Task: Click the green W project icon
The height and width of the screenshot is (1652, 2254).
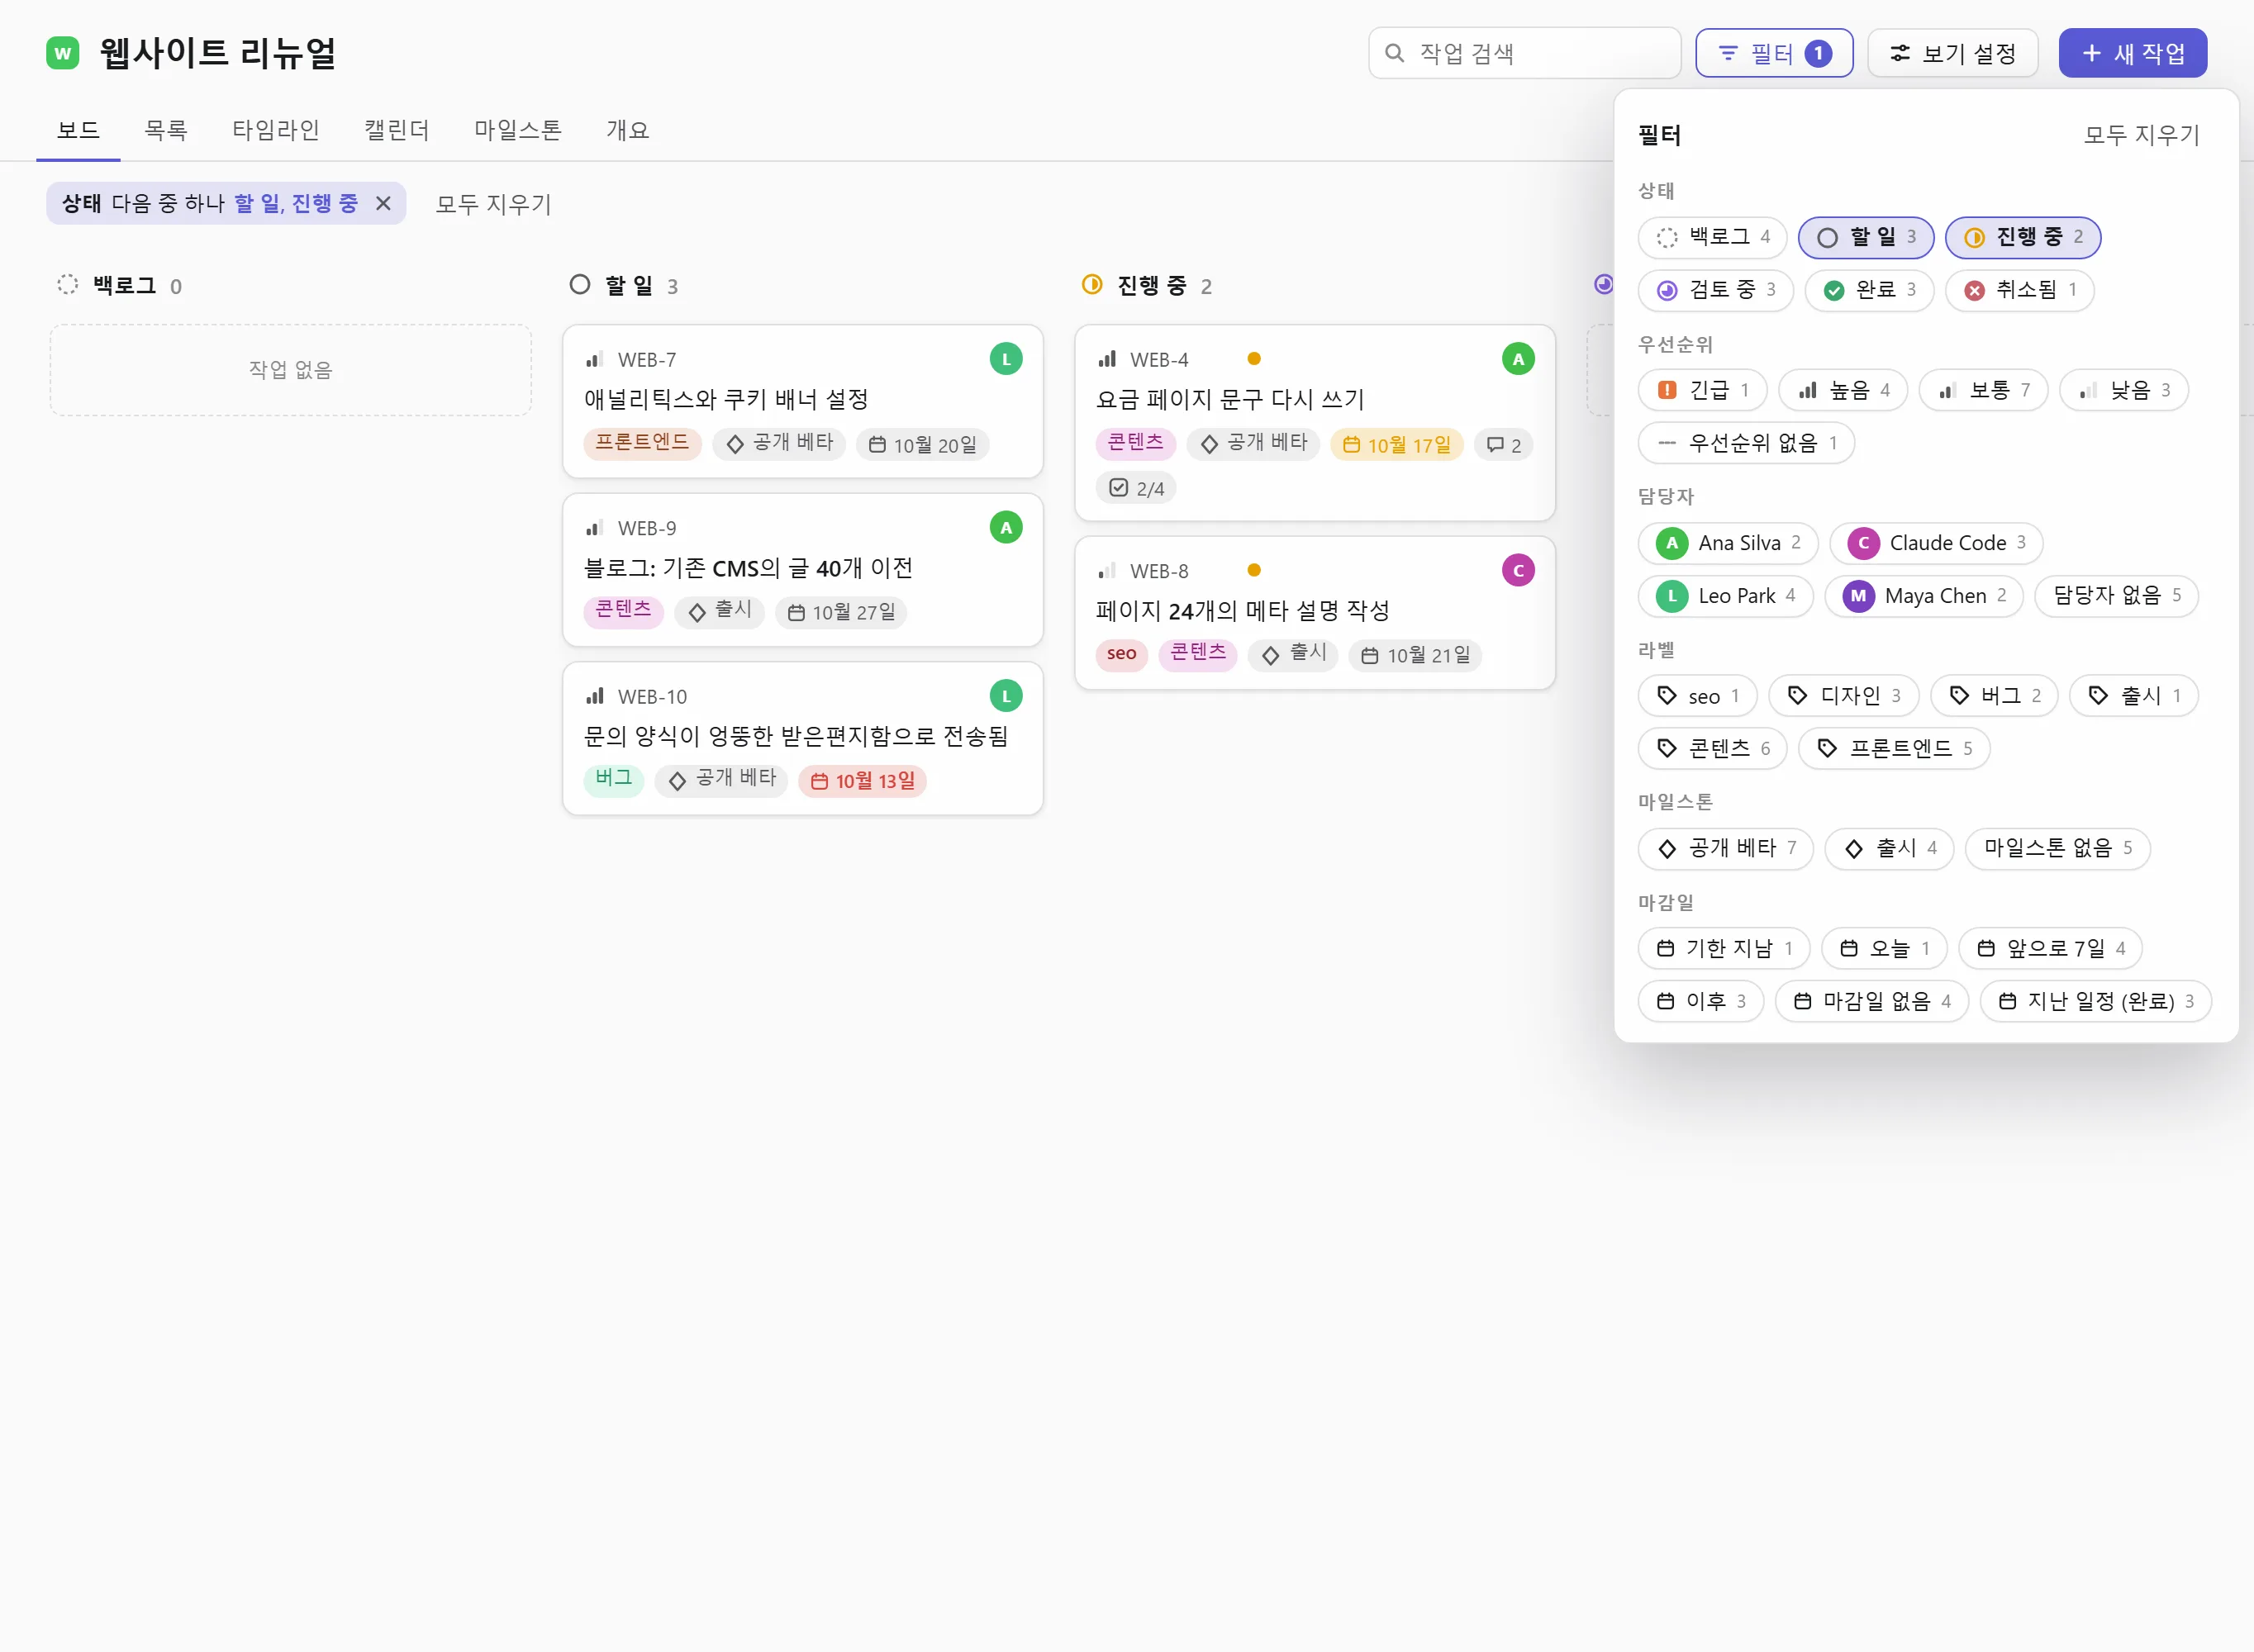Action: [x=63, y=53]
